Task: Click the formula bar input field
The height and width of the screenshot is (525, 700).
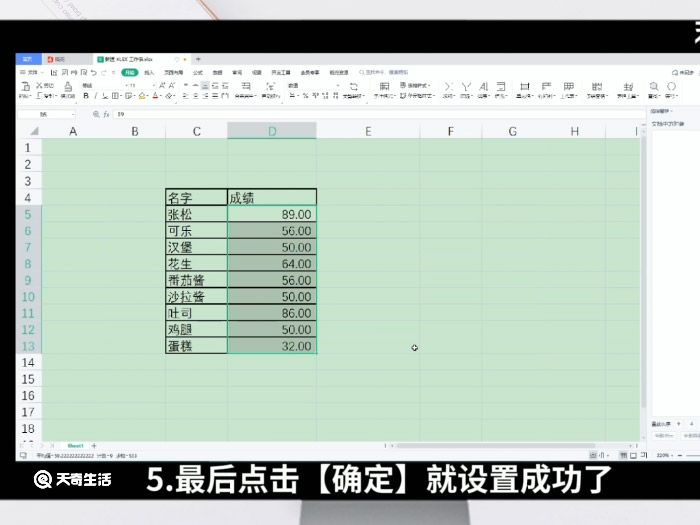Action: pos(379,114)
